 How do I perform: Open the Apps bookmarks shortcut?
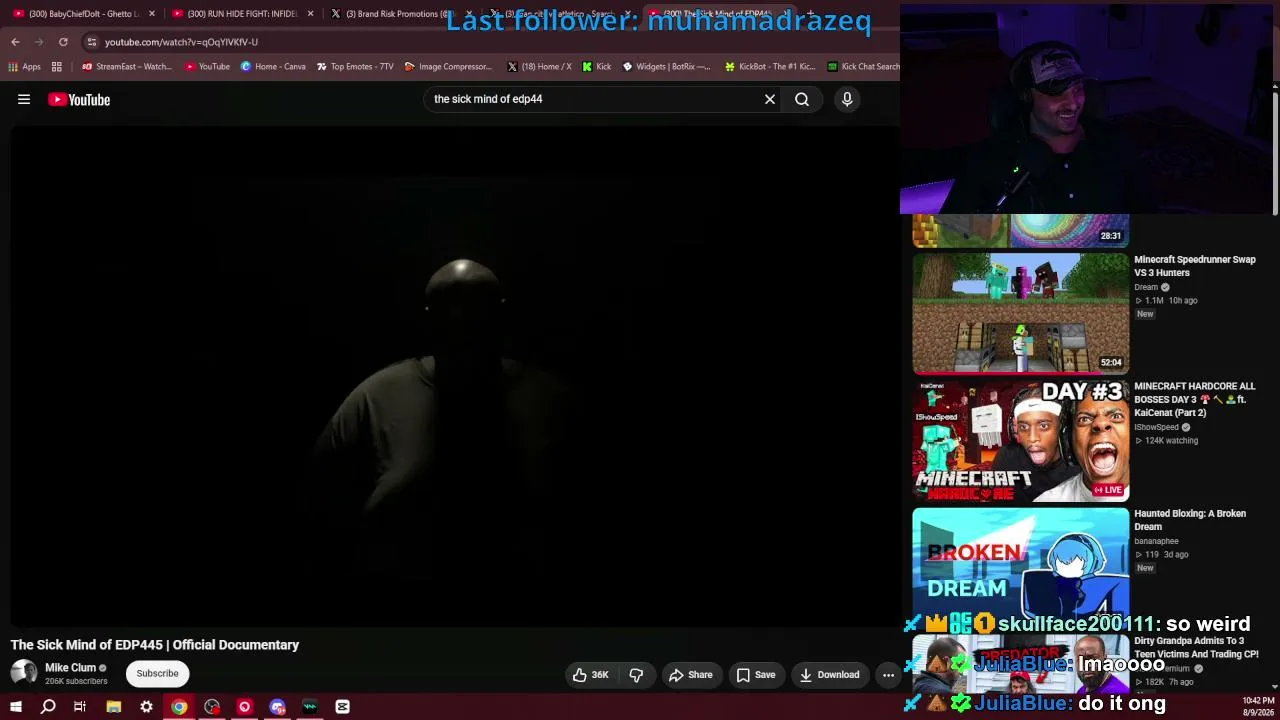tap(24, 67)
